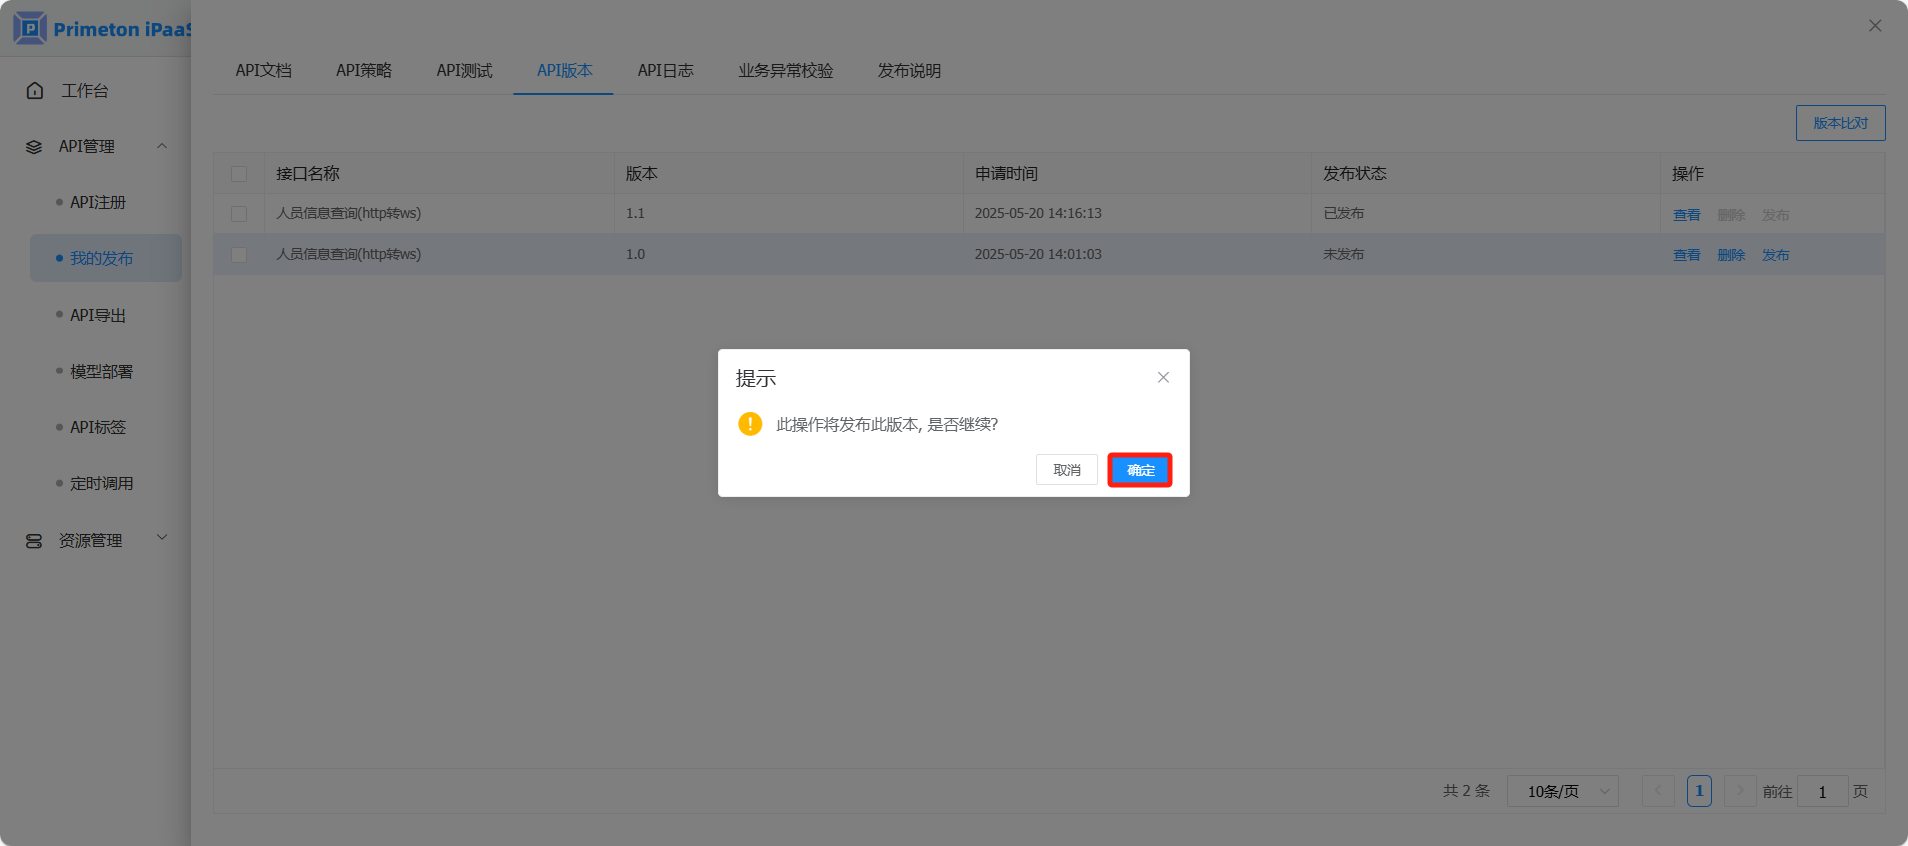Image resolution: width=1908 pixels, height=846 pixels.
Task: Click the 操作 column header
Action: coord(1688,174)
